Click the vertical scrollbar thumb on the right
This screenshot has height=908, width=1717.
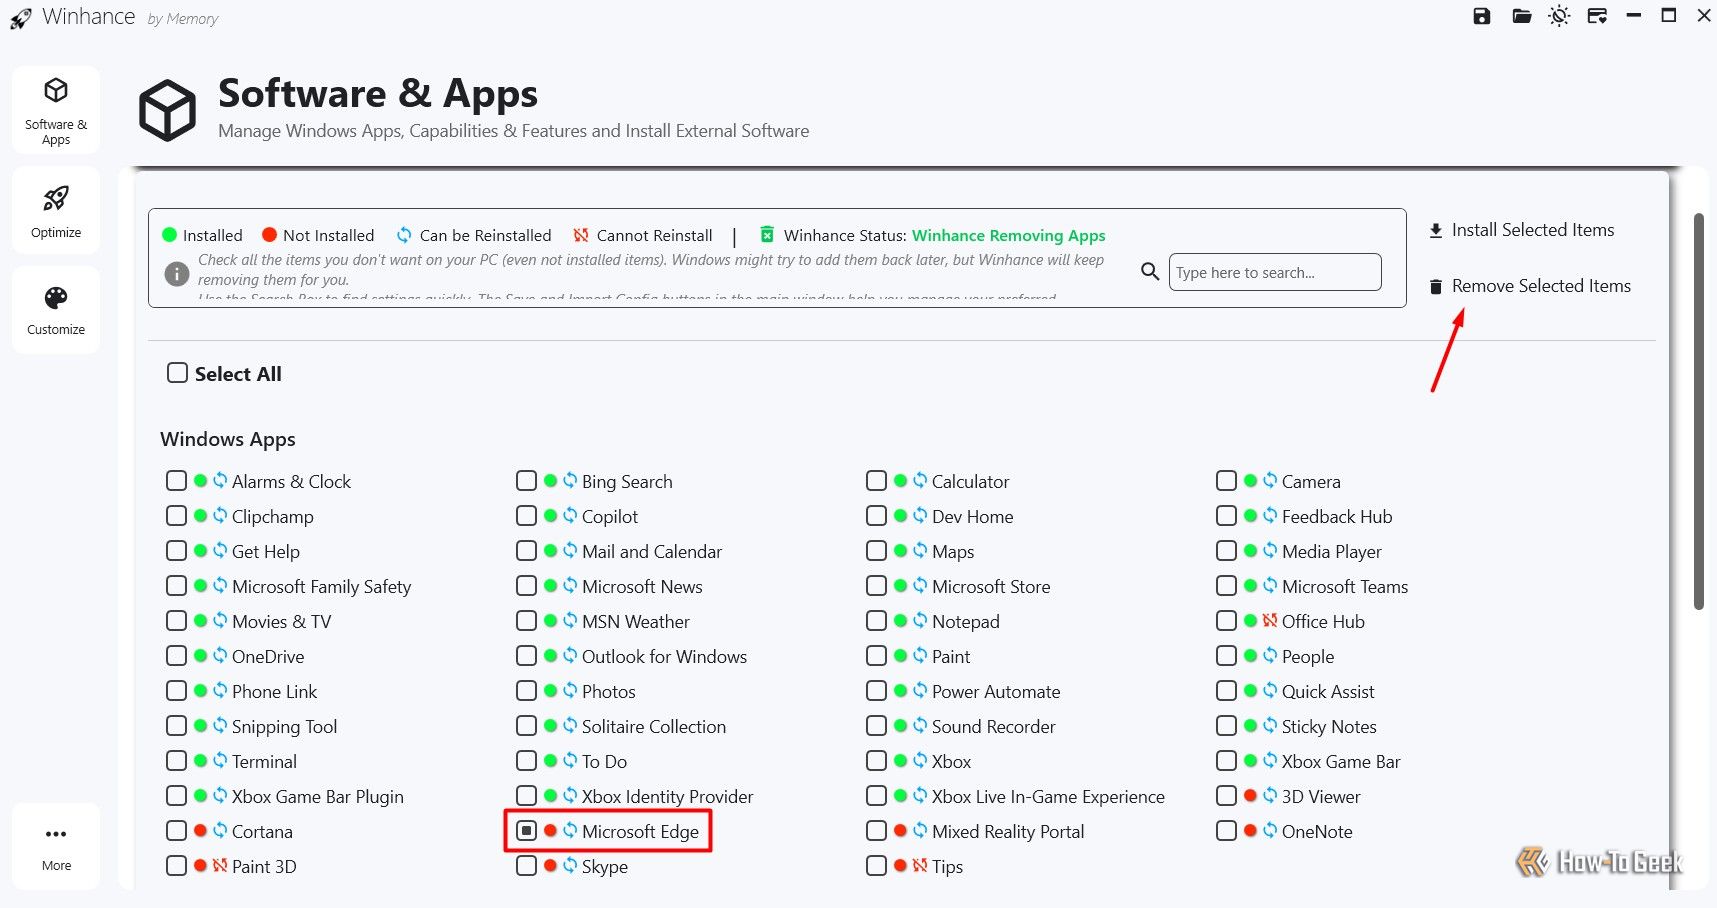(1698, 411)
